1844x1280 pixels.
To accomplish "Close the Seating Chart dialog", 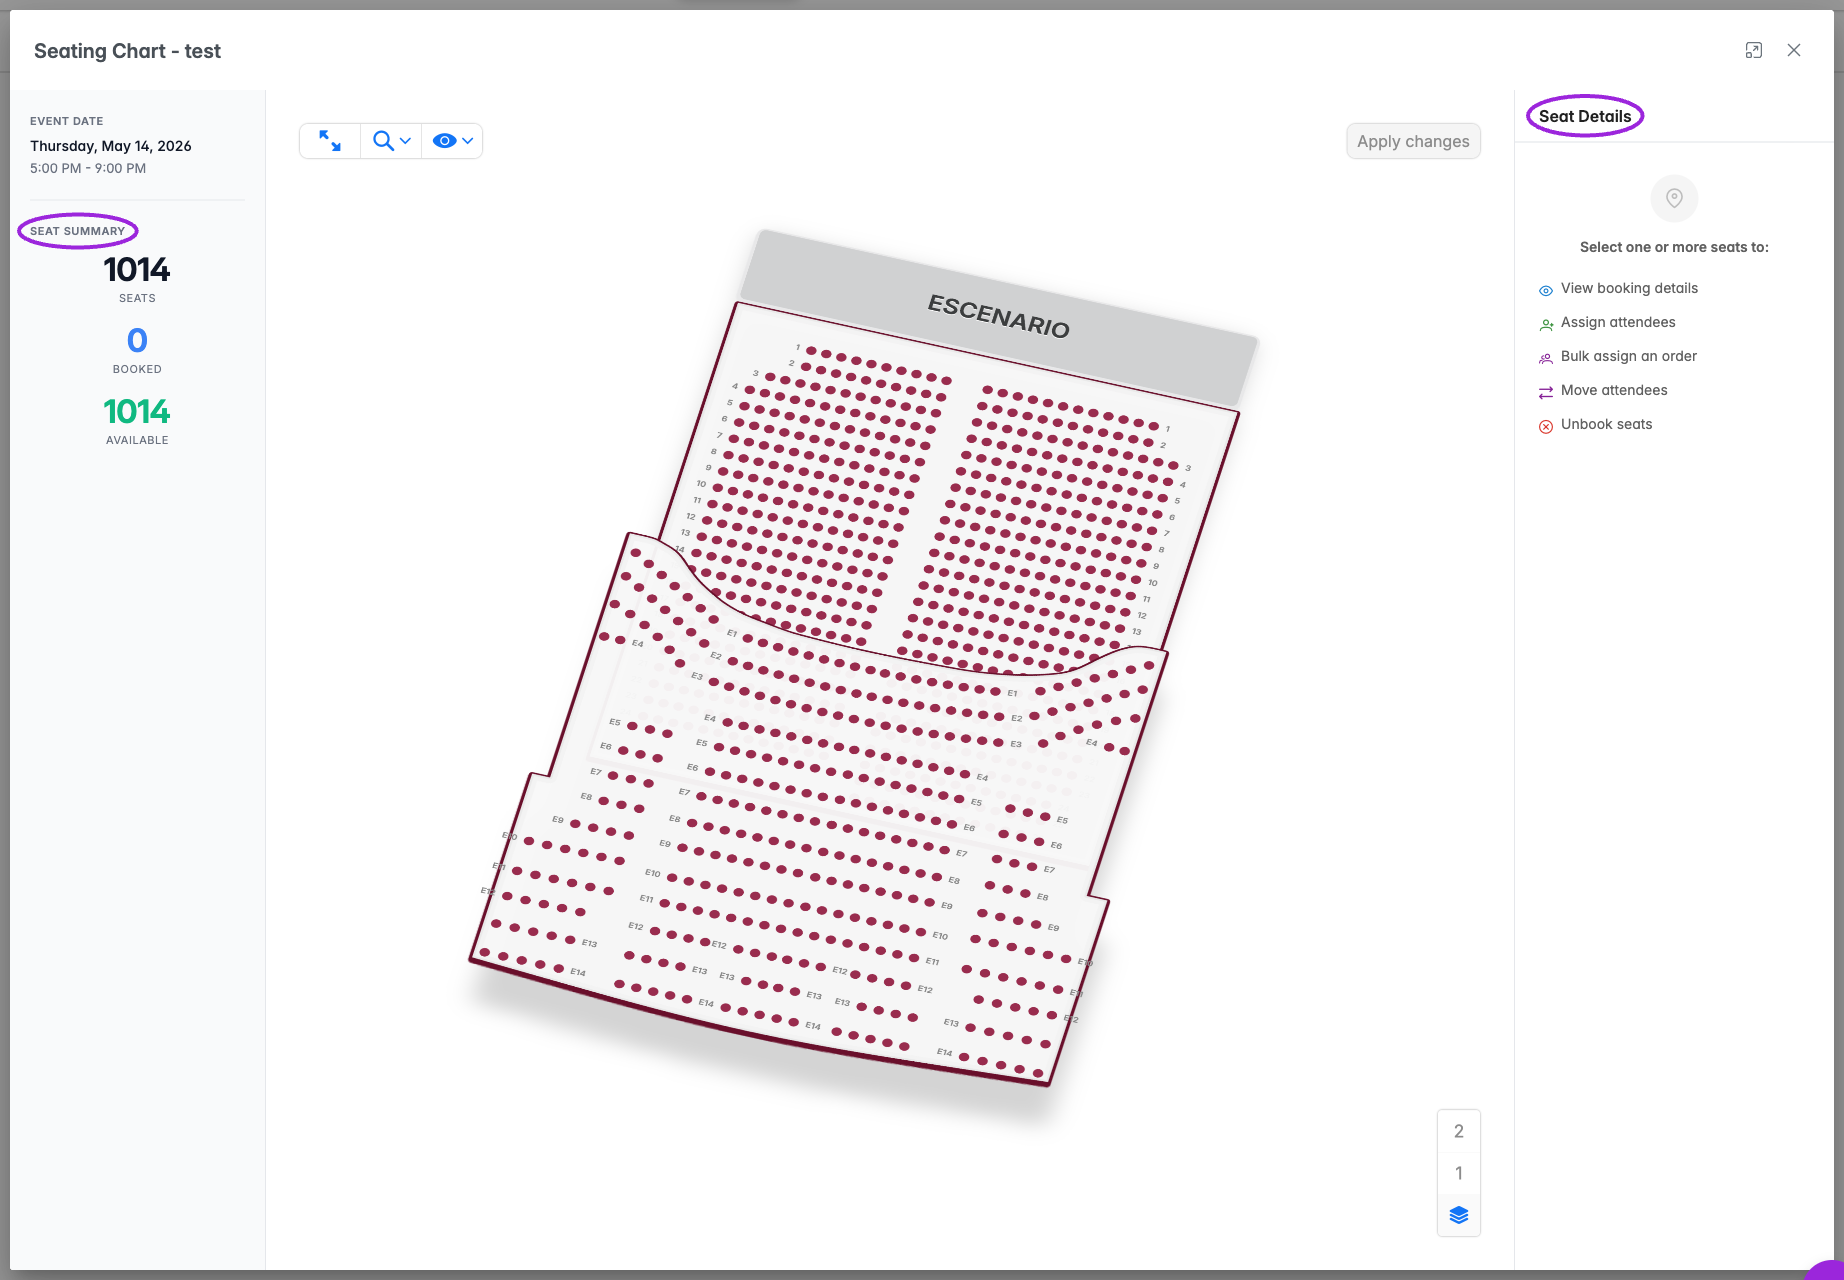I will coord(1794,50).
